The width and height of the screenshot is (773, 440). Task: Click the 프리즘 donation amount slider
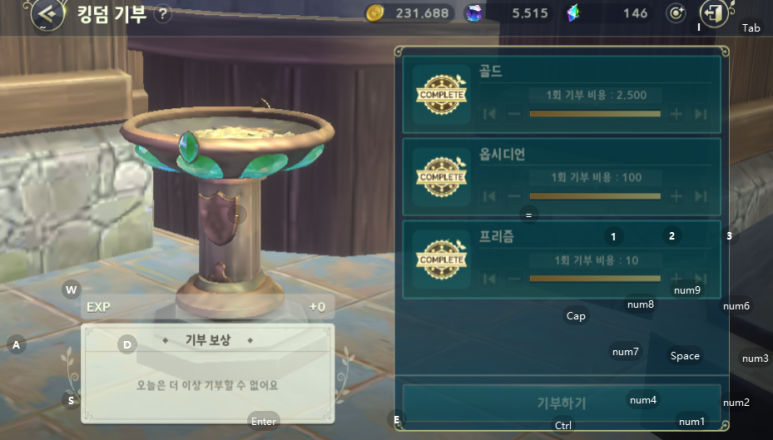click(595, 278)
